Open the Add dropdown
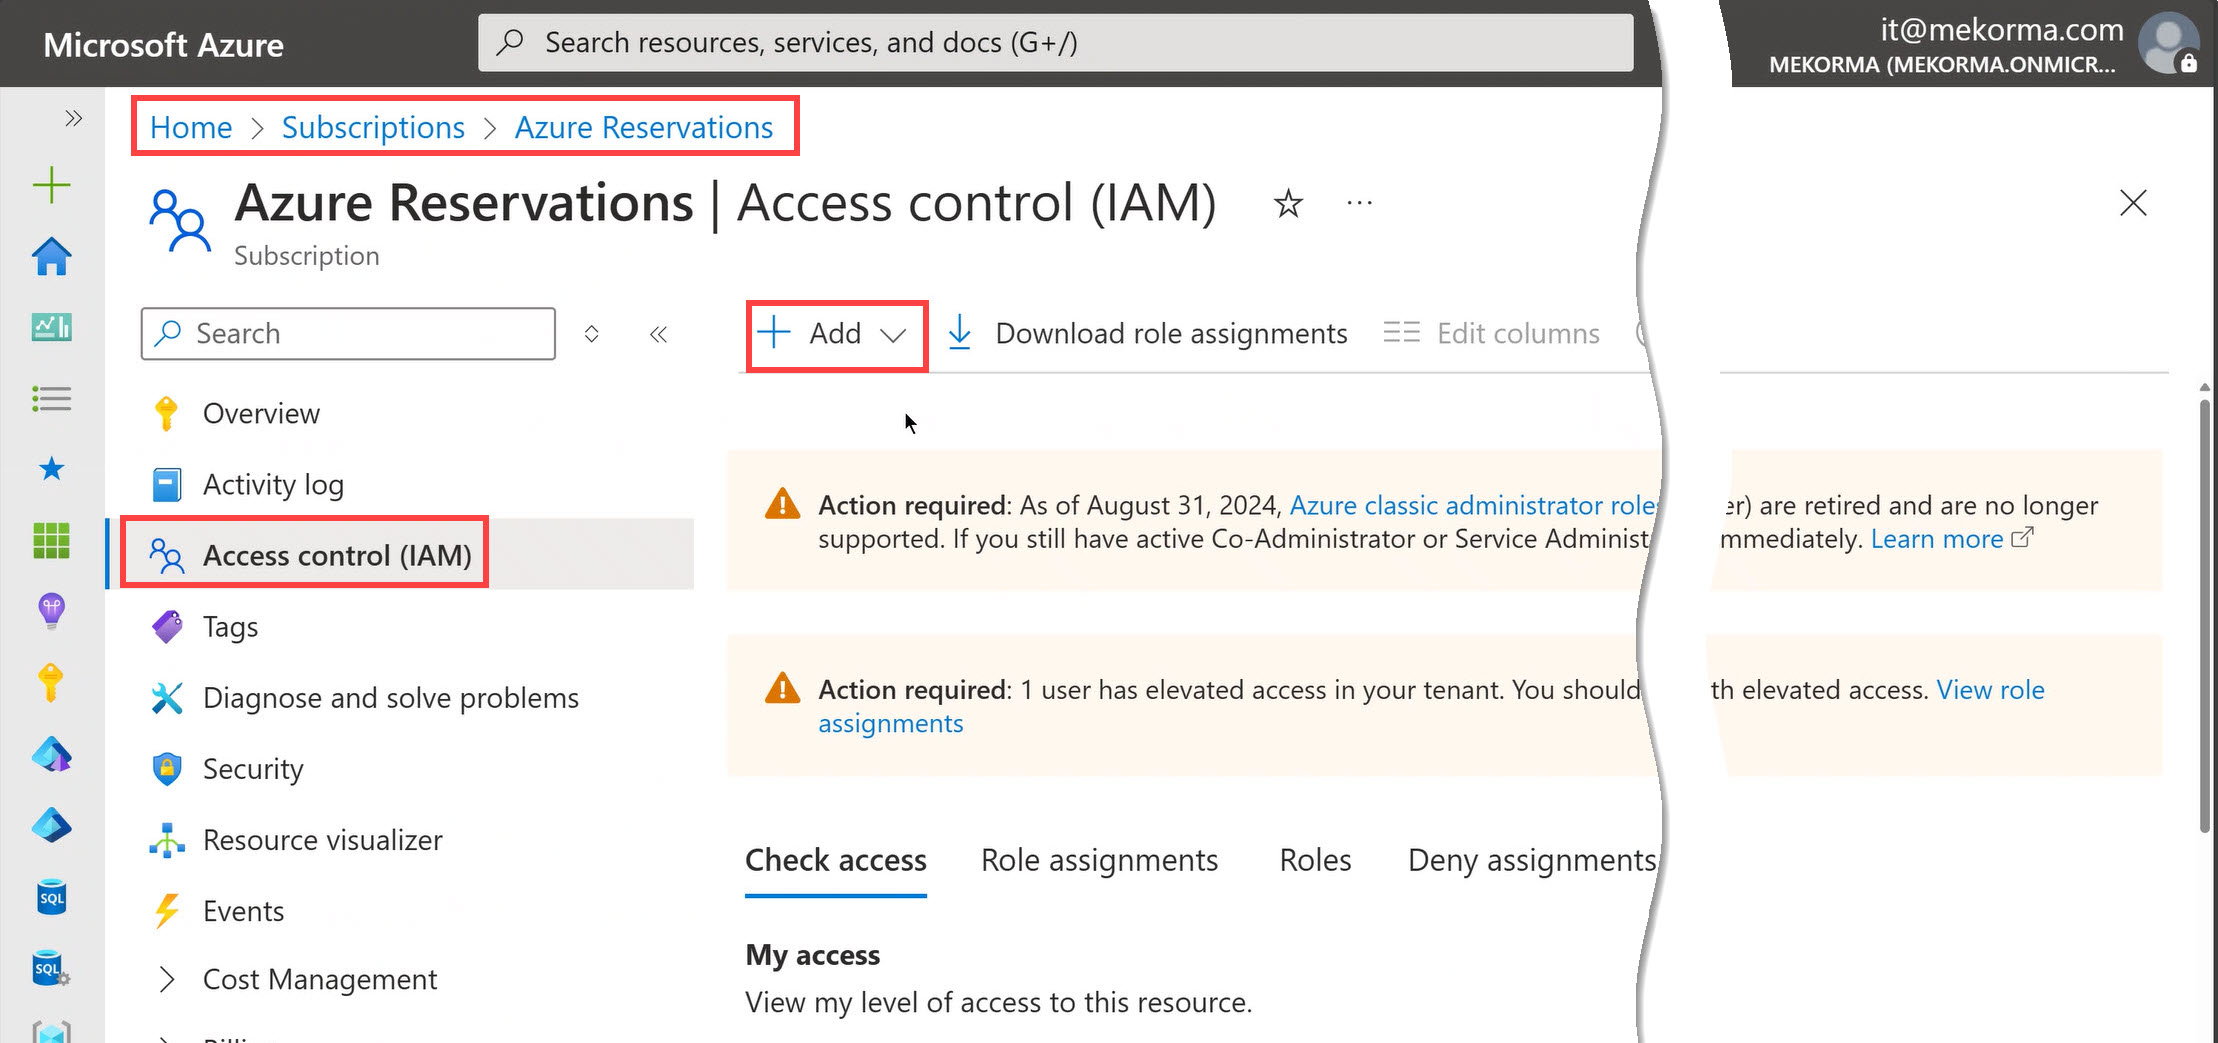 [x=836, y=334]
